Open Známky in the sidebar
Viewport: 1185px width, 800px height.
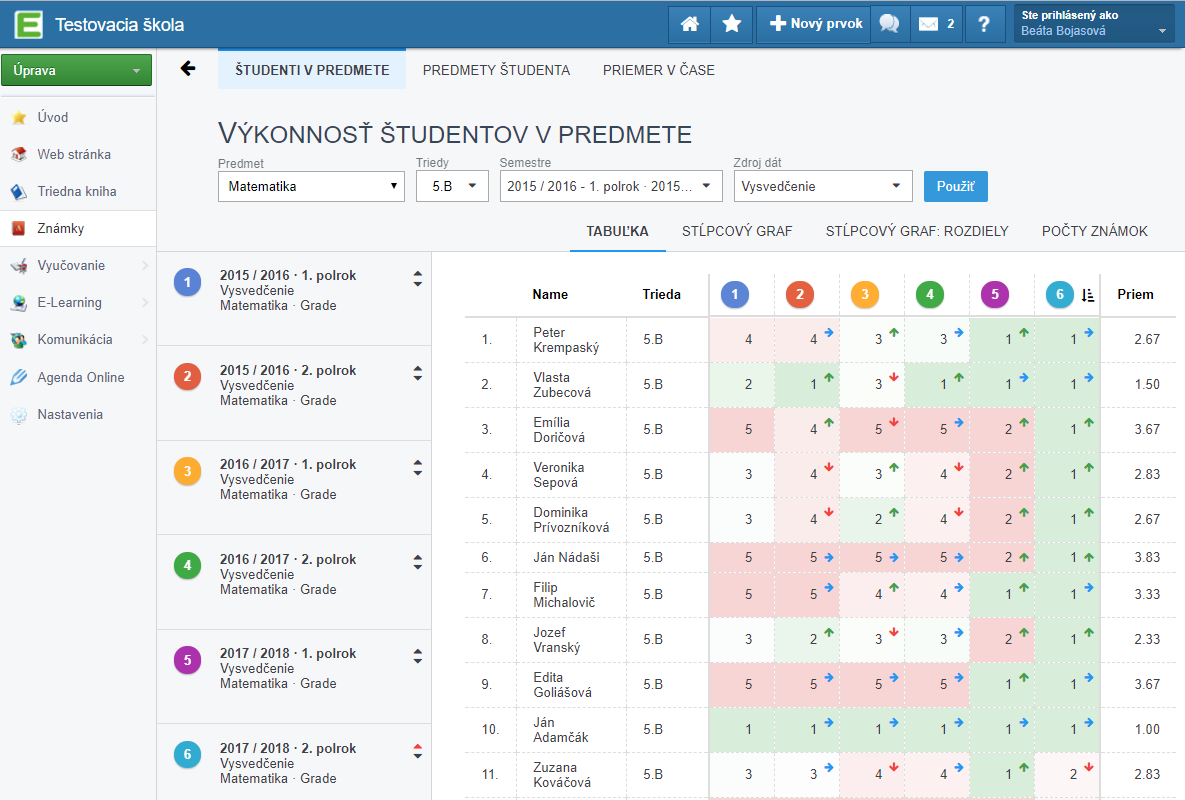click(x=78, y=228)
